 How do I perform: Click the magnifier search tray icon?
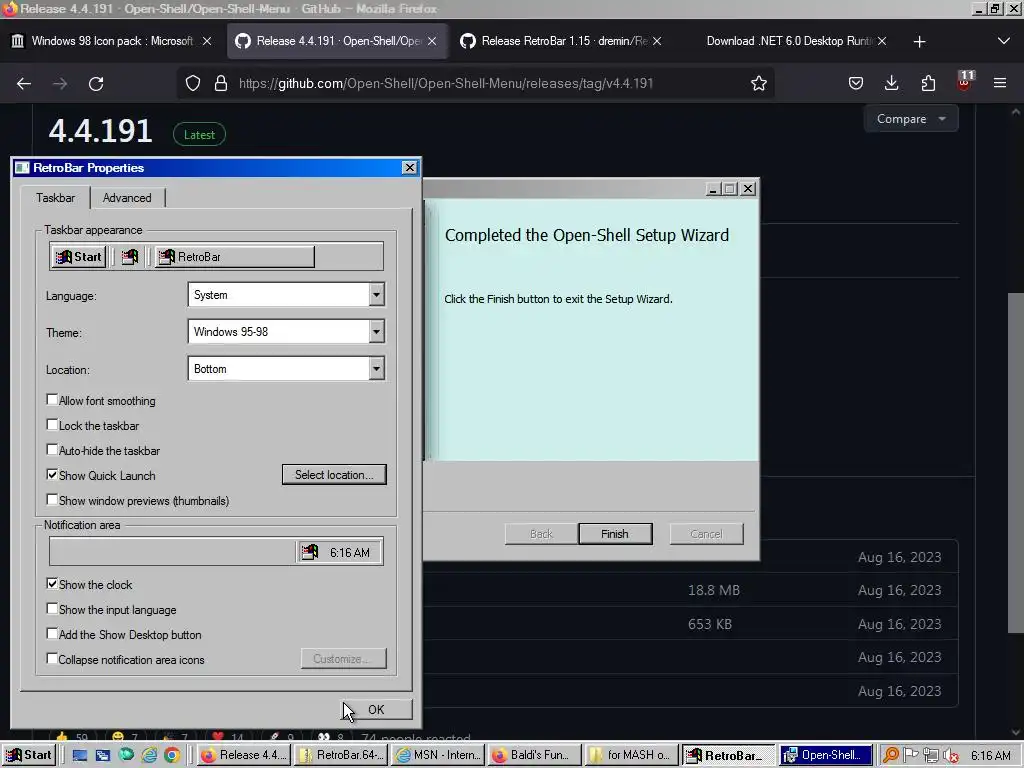890,756
